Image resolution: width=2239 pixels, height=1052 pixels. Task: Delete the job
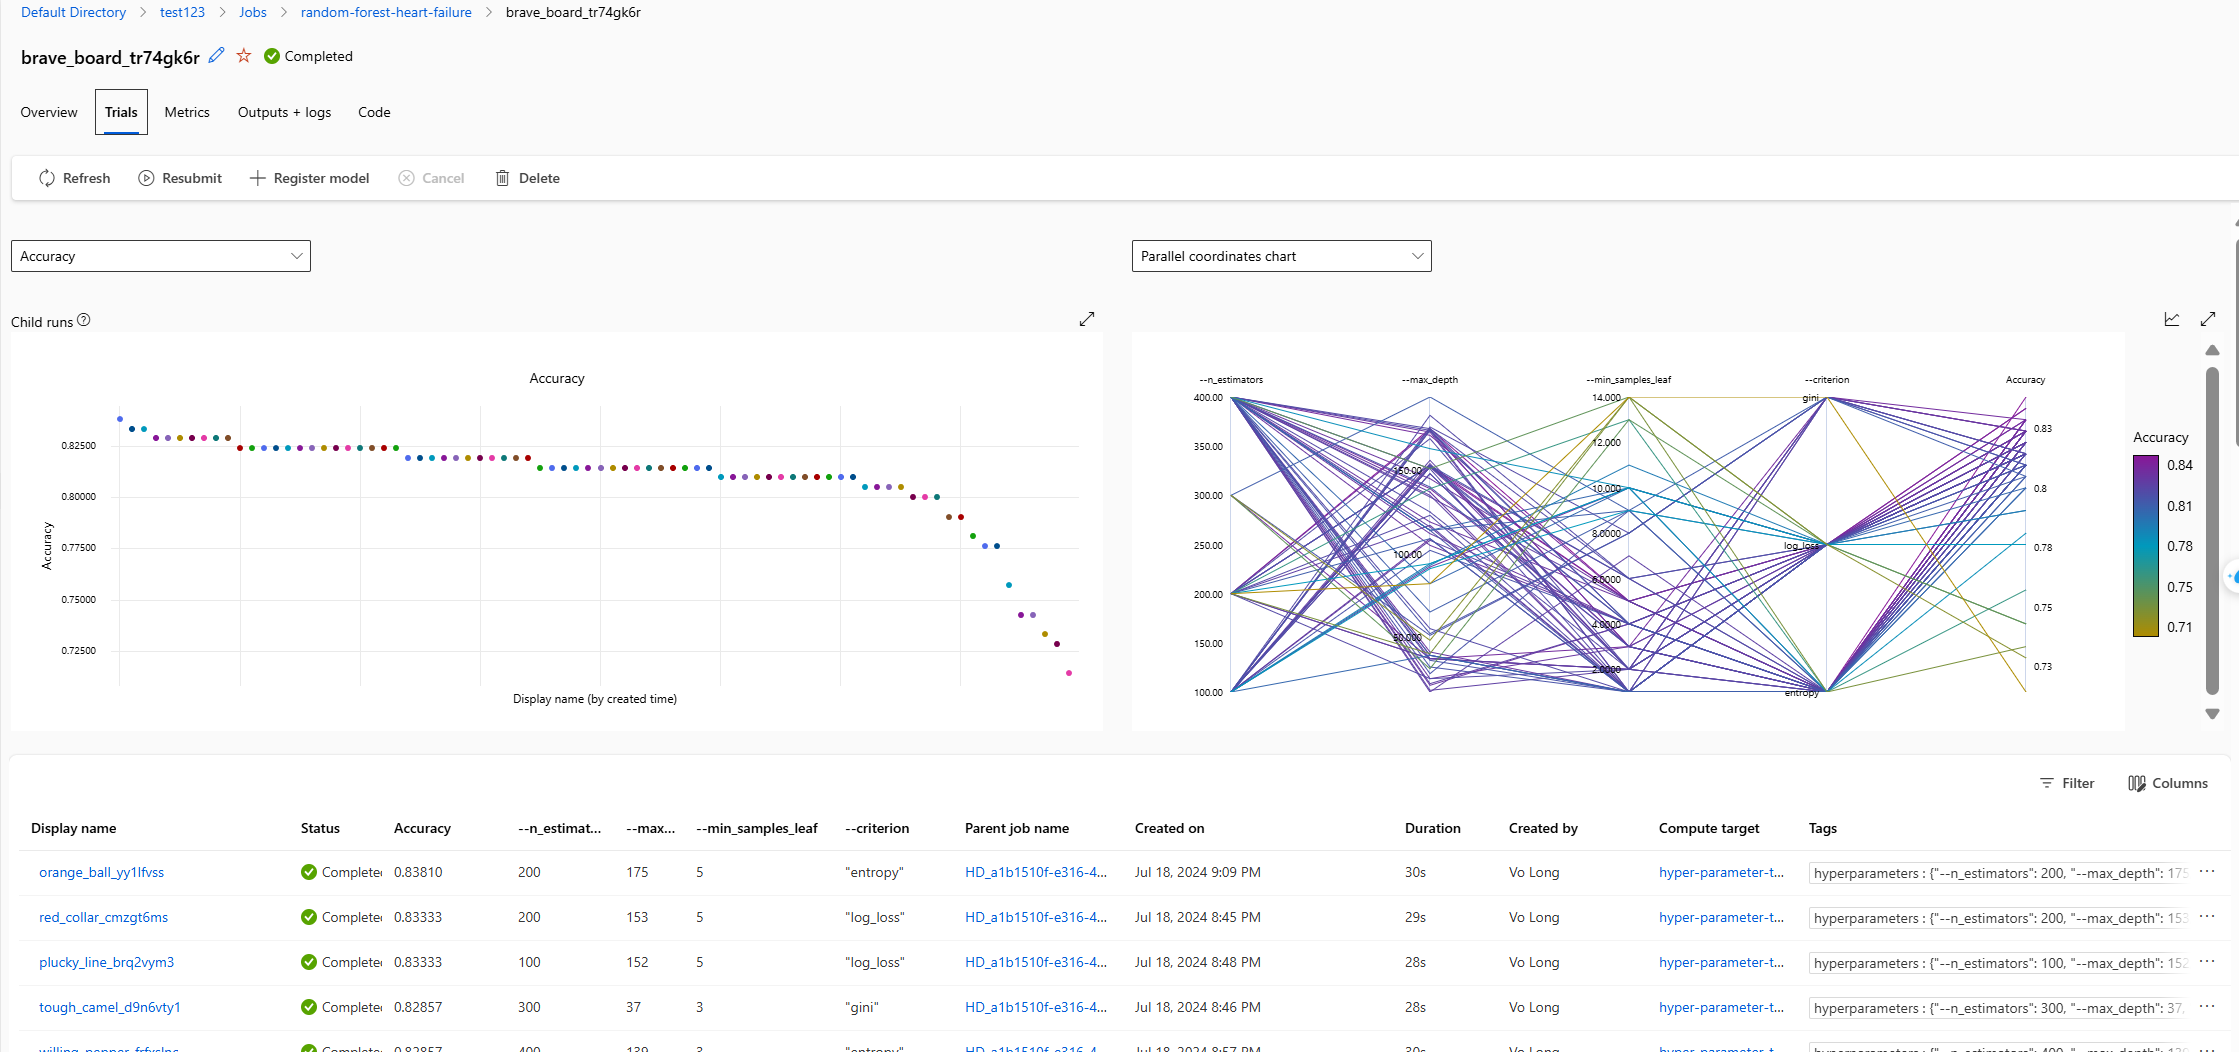[x=527, y=178]
